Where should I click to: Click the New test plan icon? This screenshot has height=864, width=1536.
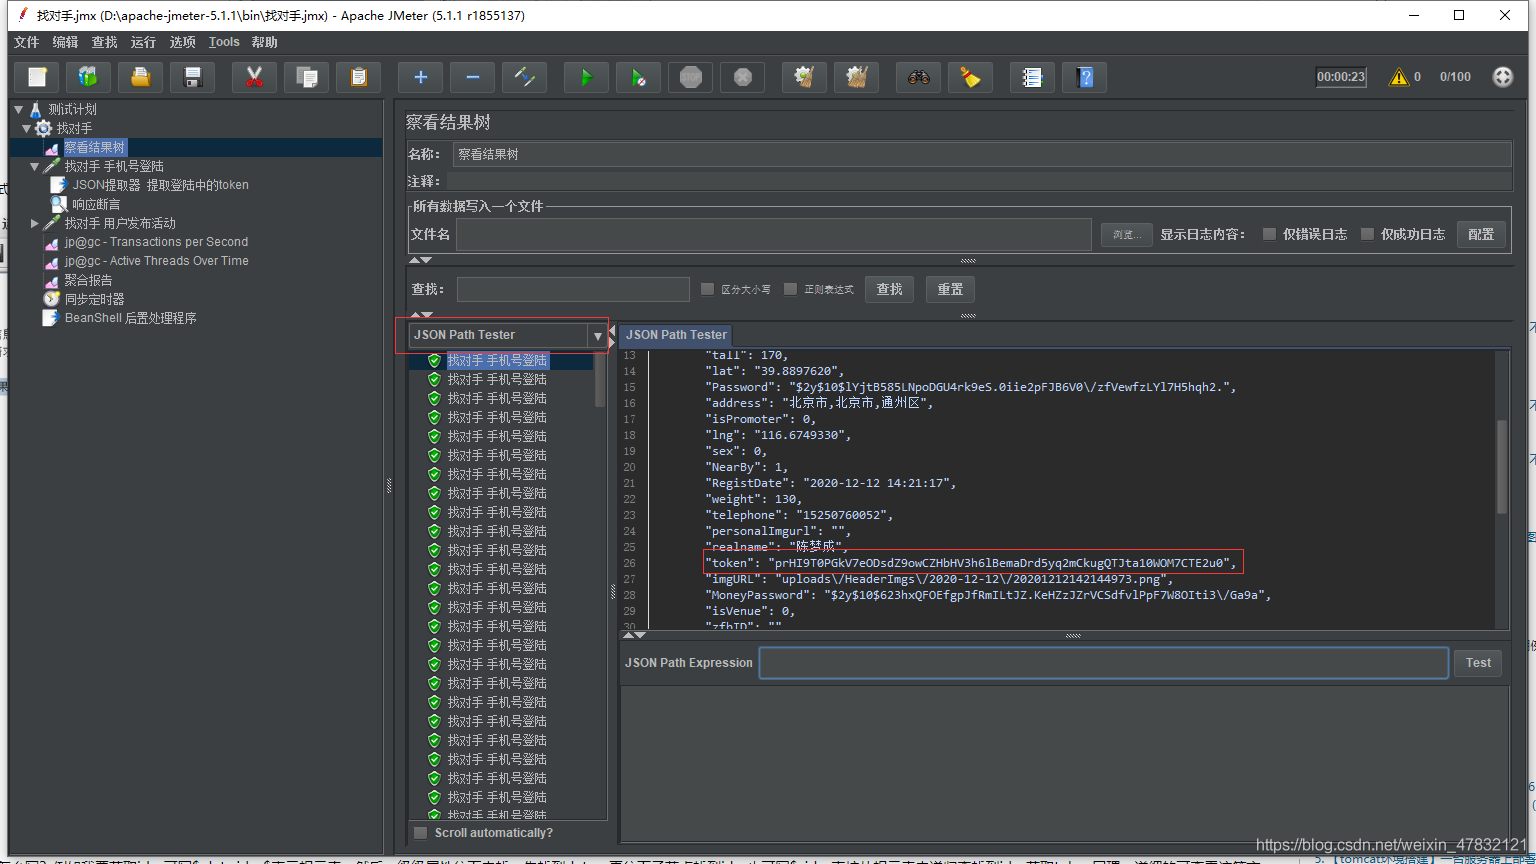point(37,77)
